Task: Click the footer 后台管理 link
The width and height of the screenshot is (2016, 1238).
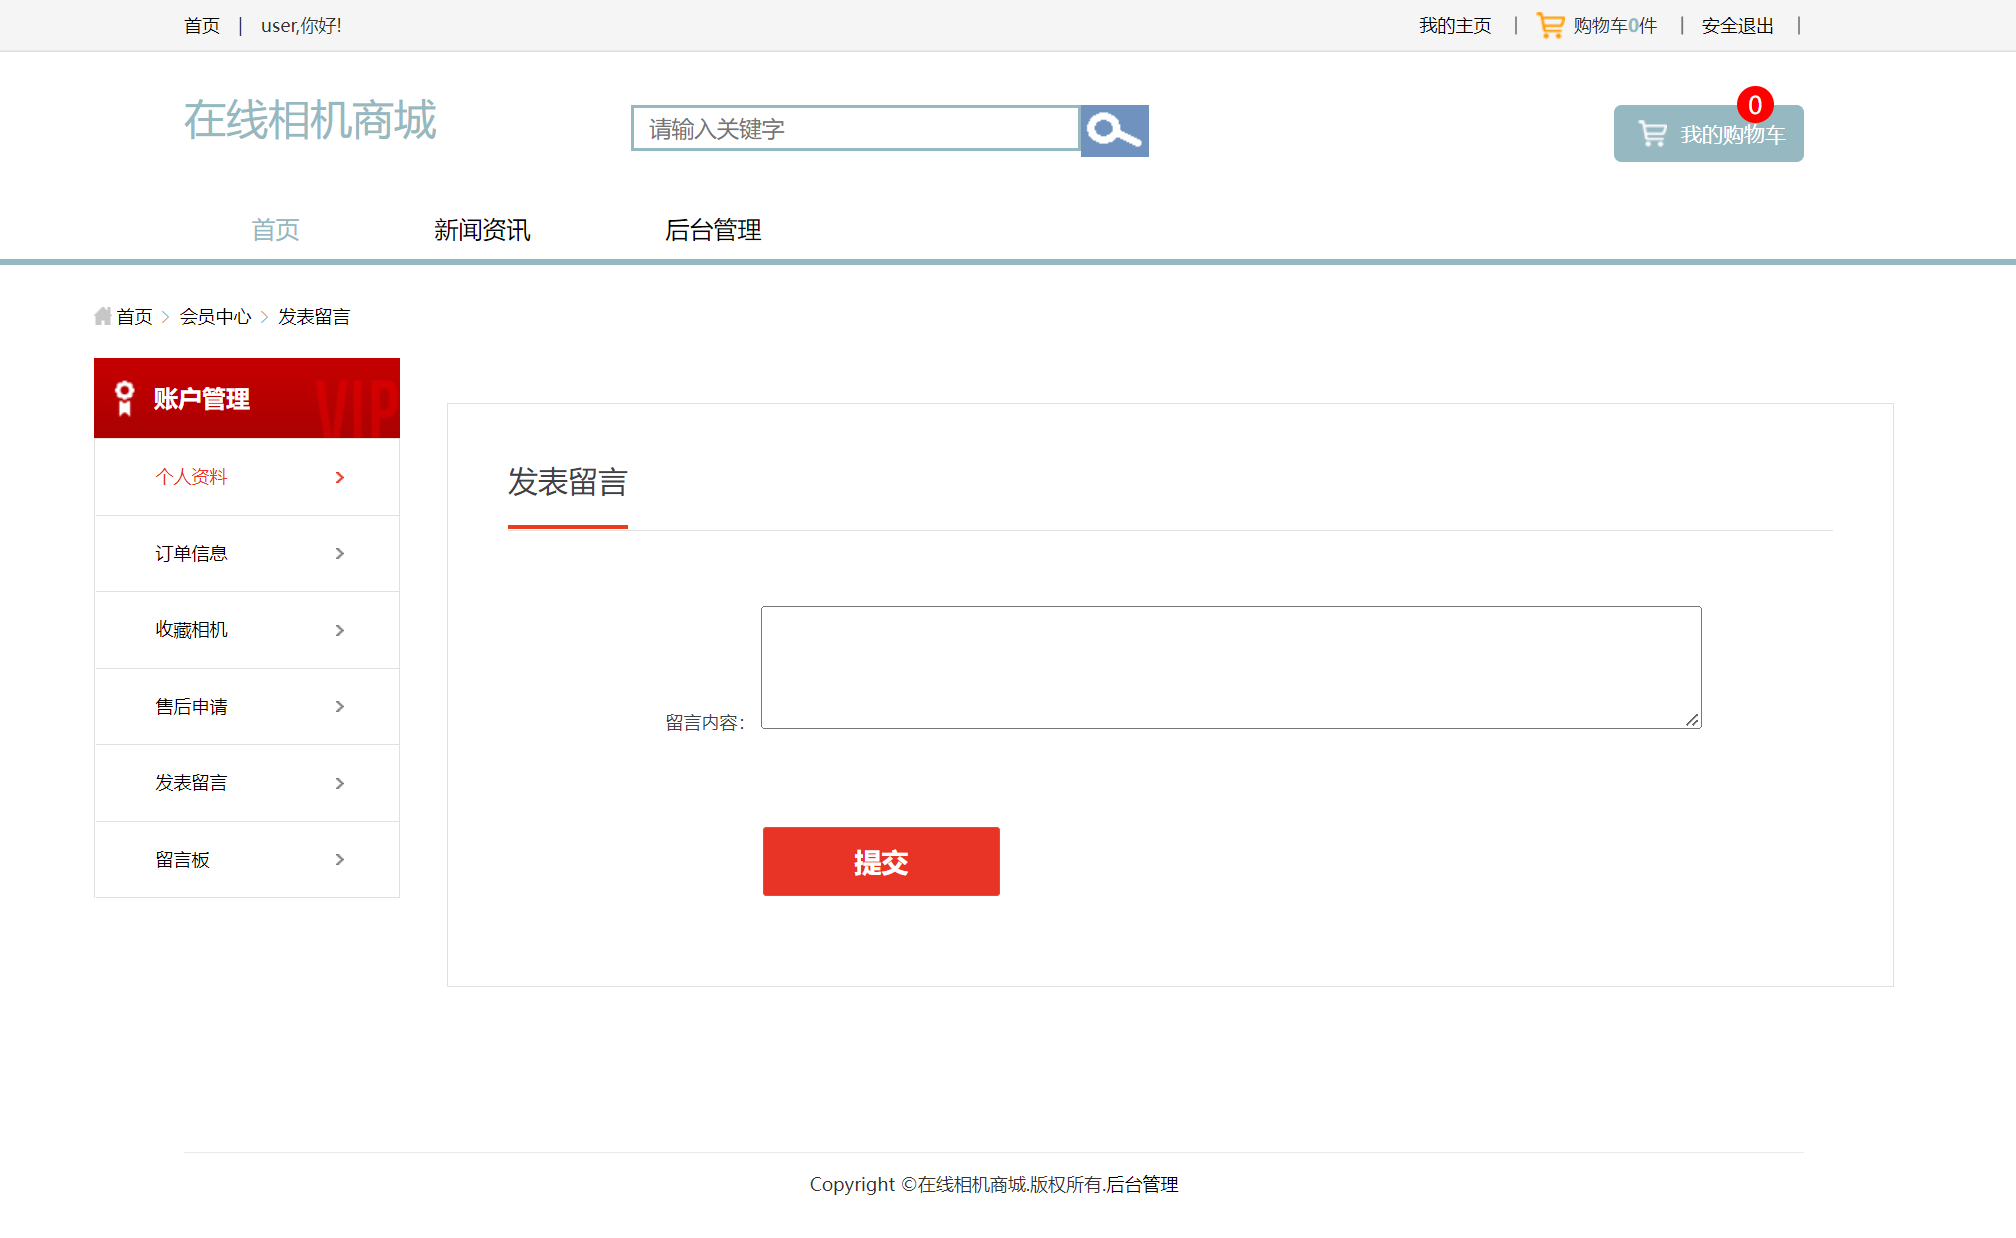Action: coord(1141,1184)
